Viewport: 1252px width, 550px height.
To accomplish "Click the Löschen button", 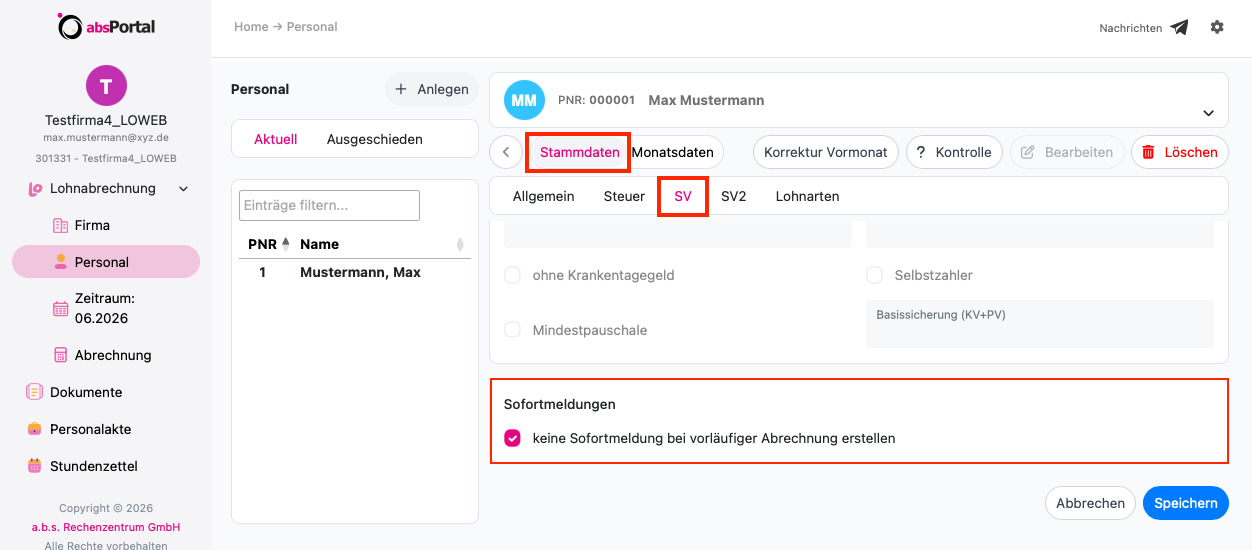I will (x=1180, y=152).
